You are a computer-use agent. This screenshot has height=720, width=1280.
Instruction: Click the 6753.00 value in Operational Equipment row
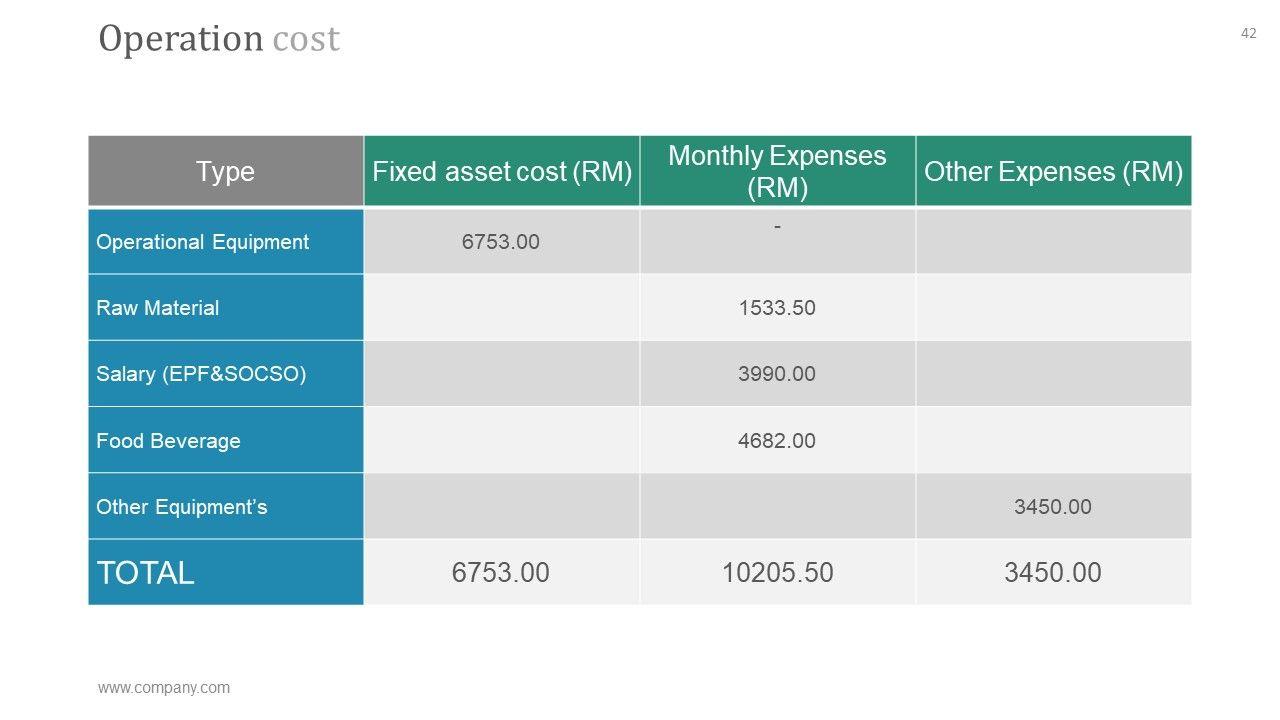(501, 242)
